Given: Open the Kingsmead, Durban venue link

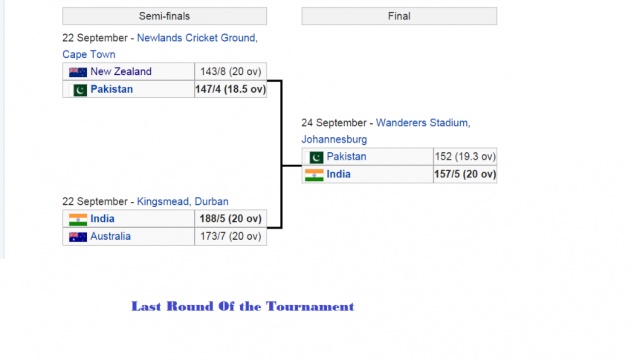Looking at the screenshot, I should point(183,201).
